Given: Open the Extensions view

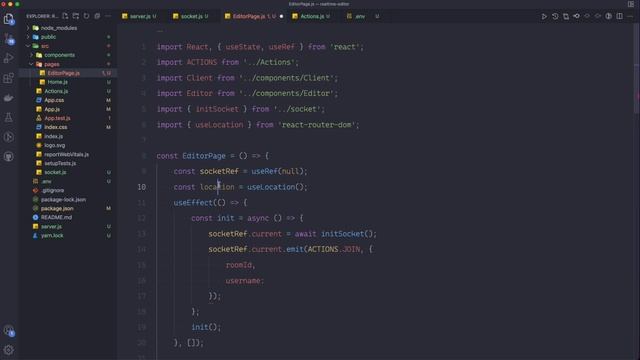Looking at the screenshot, I should coord(9,78).
